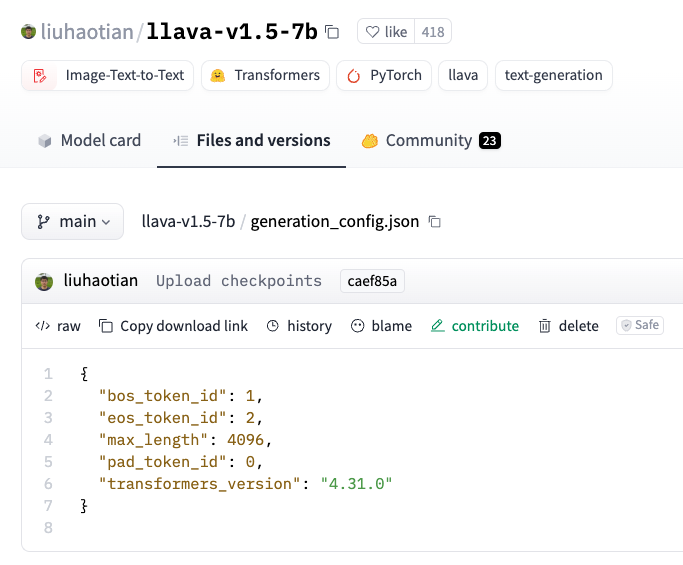Screen dimensions: 683x565
Task: Click Copy download link
Action: [x=173, y=326]
